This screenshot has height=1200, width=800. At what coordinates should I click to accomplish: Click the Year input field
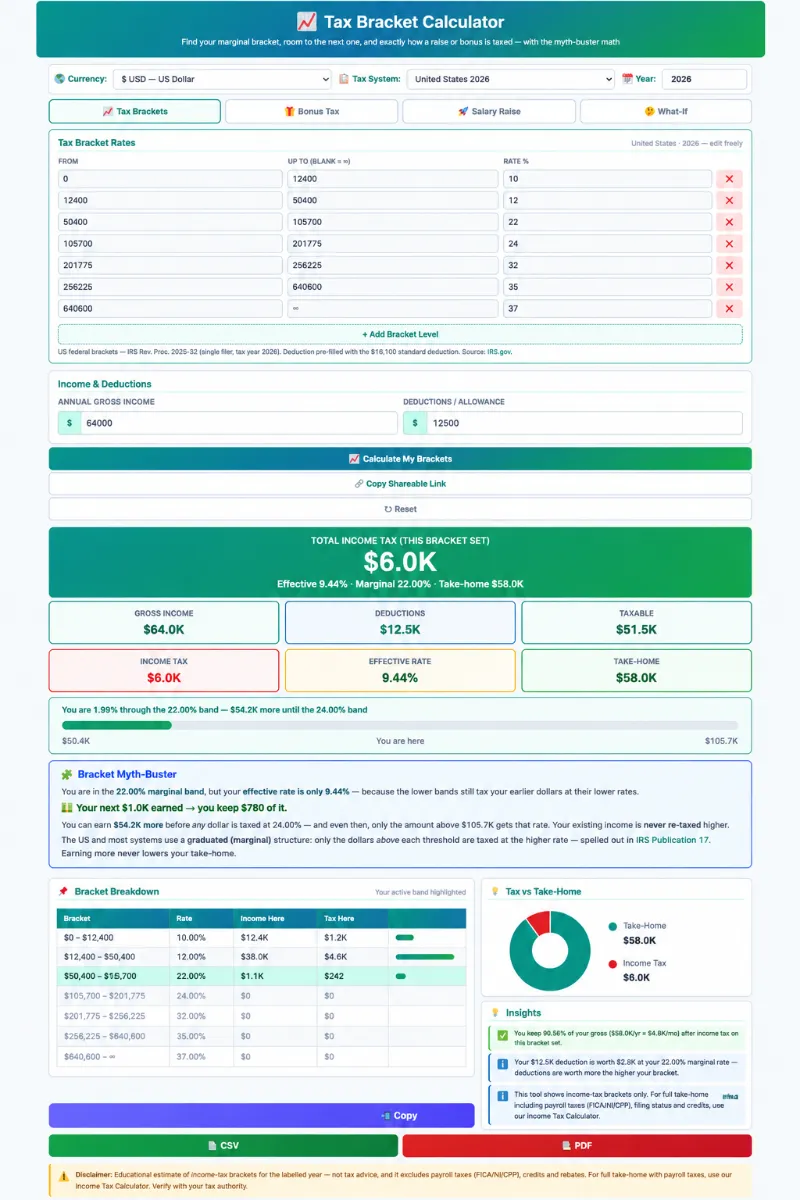tap(704, 79)
